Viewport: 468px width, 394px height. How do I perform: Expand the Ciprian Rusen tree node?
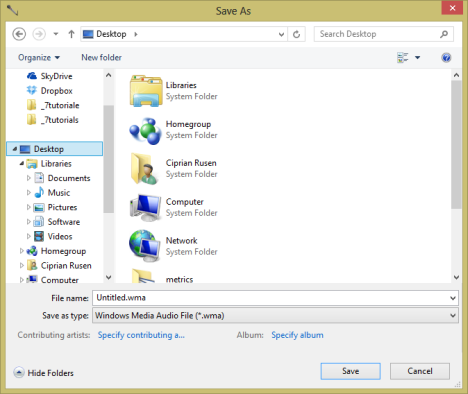click(22, 265)
